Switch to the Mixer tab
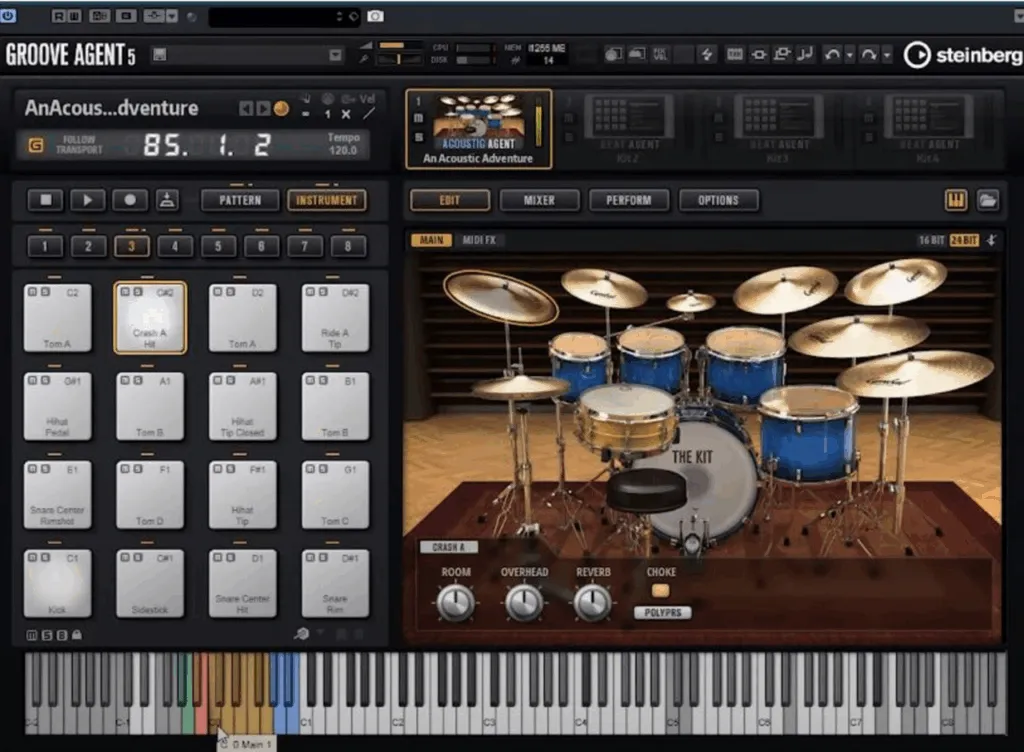 point(539,200)
